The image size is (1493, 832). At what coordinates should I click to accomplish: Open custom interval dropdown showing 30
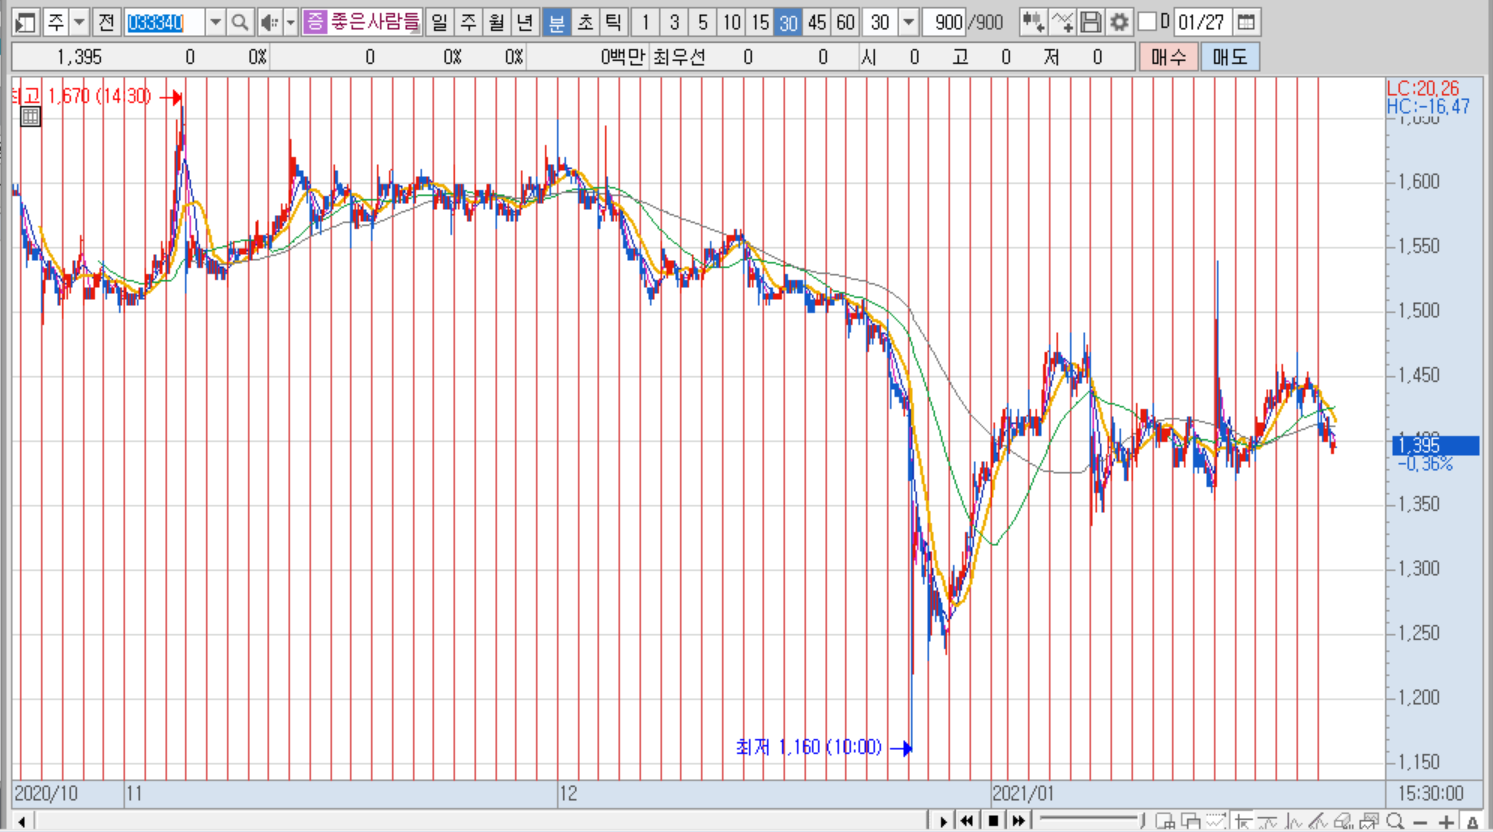(x=908, y=22)
